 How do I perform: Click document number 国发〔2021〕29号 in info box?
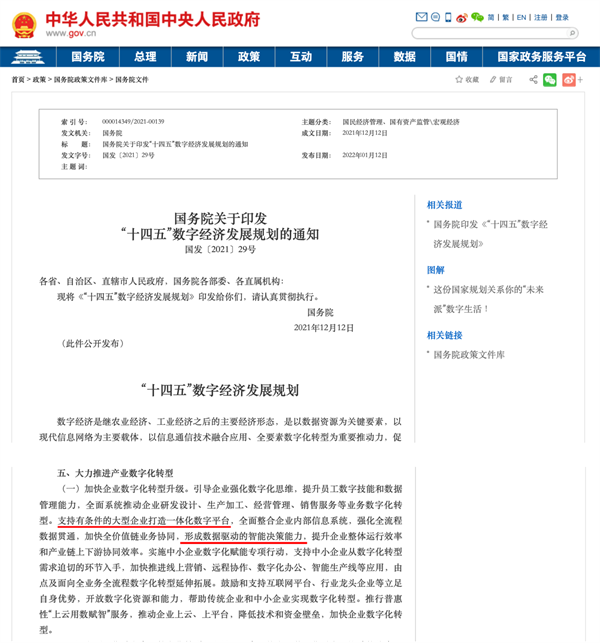[128, 155]
